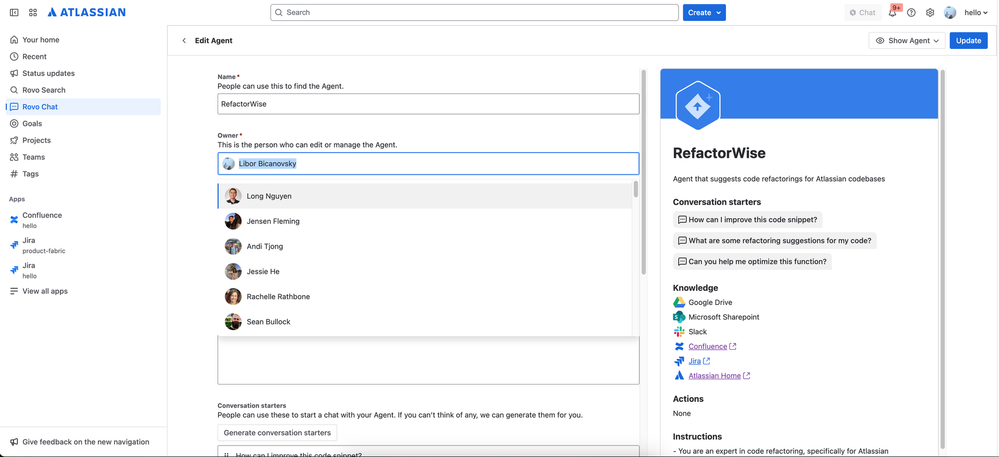Open the Show Agent dropdown
Viewport: 999px width, 457px height.
click(x=907, y=40)
